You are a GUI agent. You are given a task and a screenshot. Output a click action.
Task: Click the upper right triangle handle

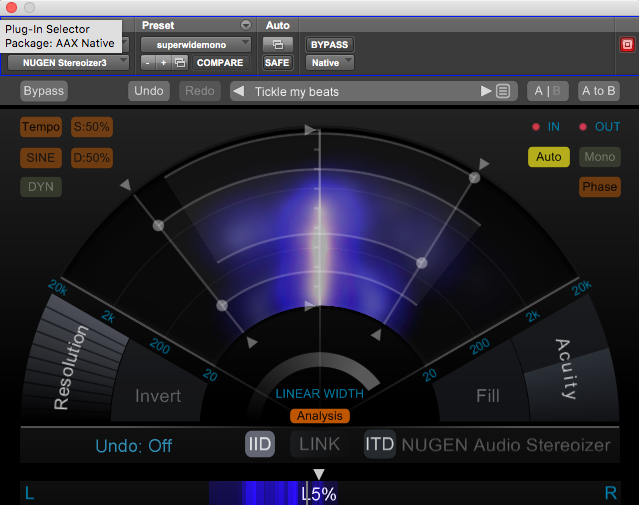[484, 164]
